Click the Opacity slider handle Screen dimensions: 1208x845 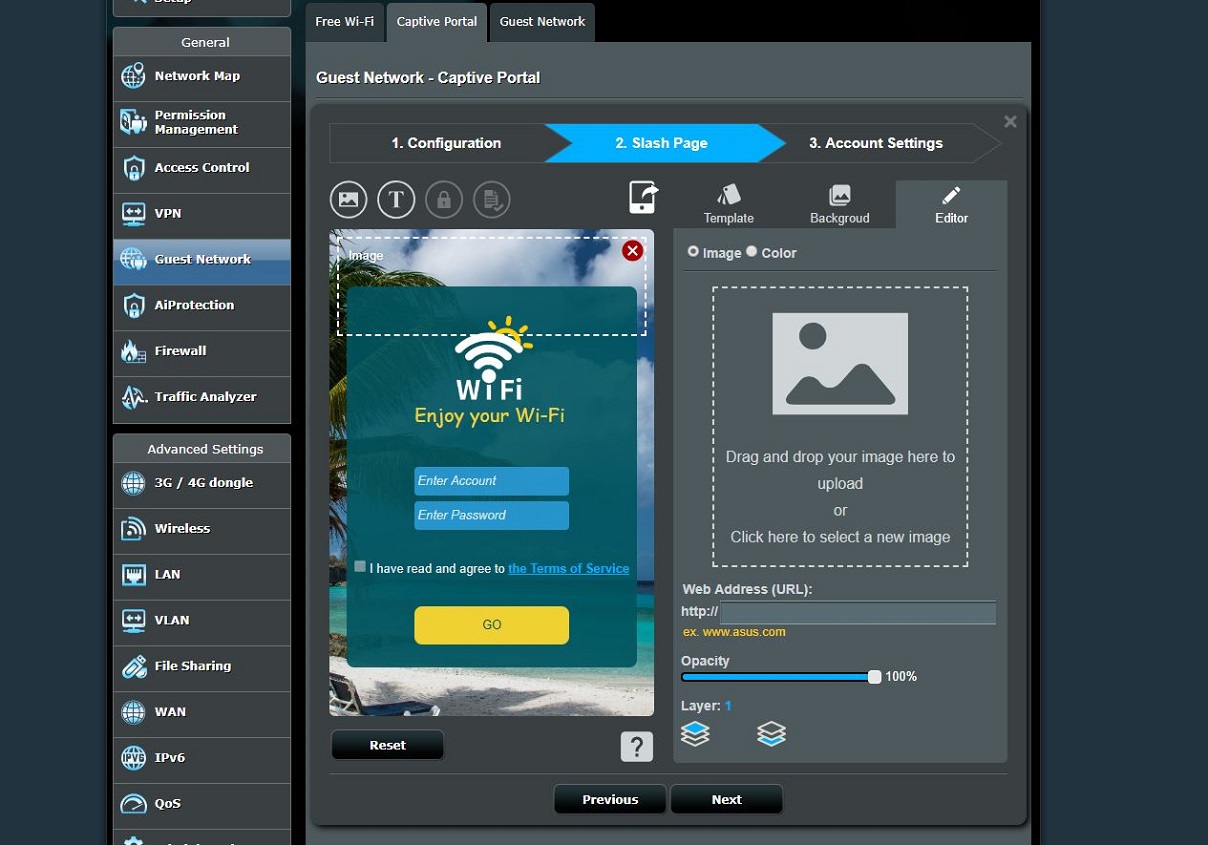(x=874, y=677)
